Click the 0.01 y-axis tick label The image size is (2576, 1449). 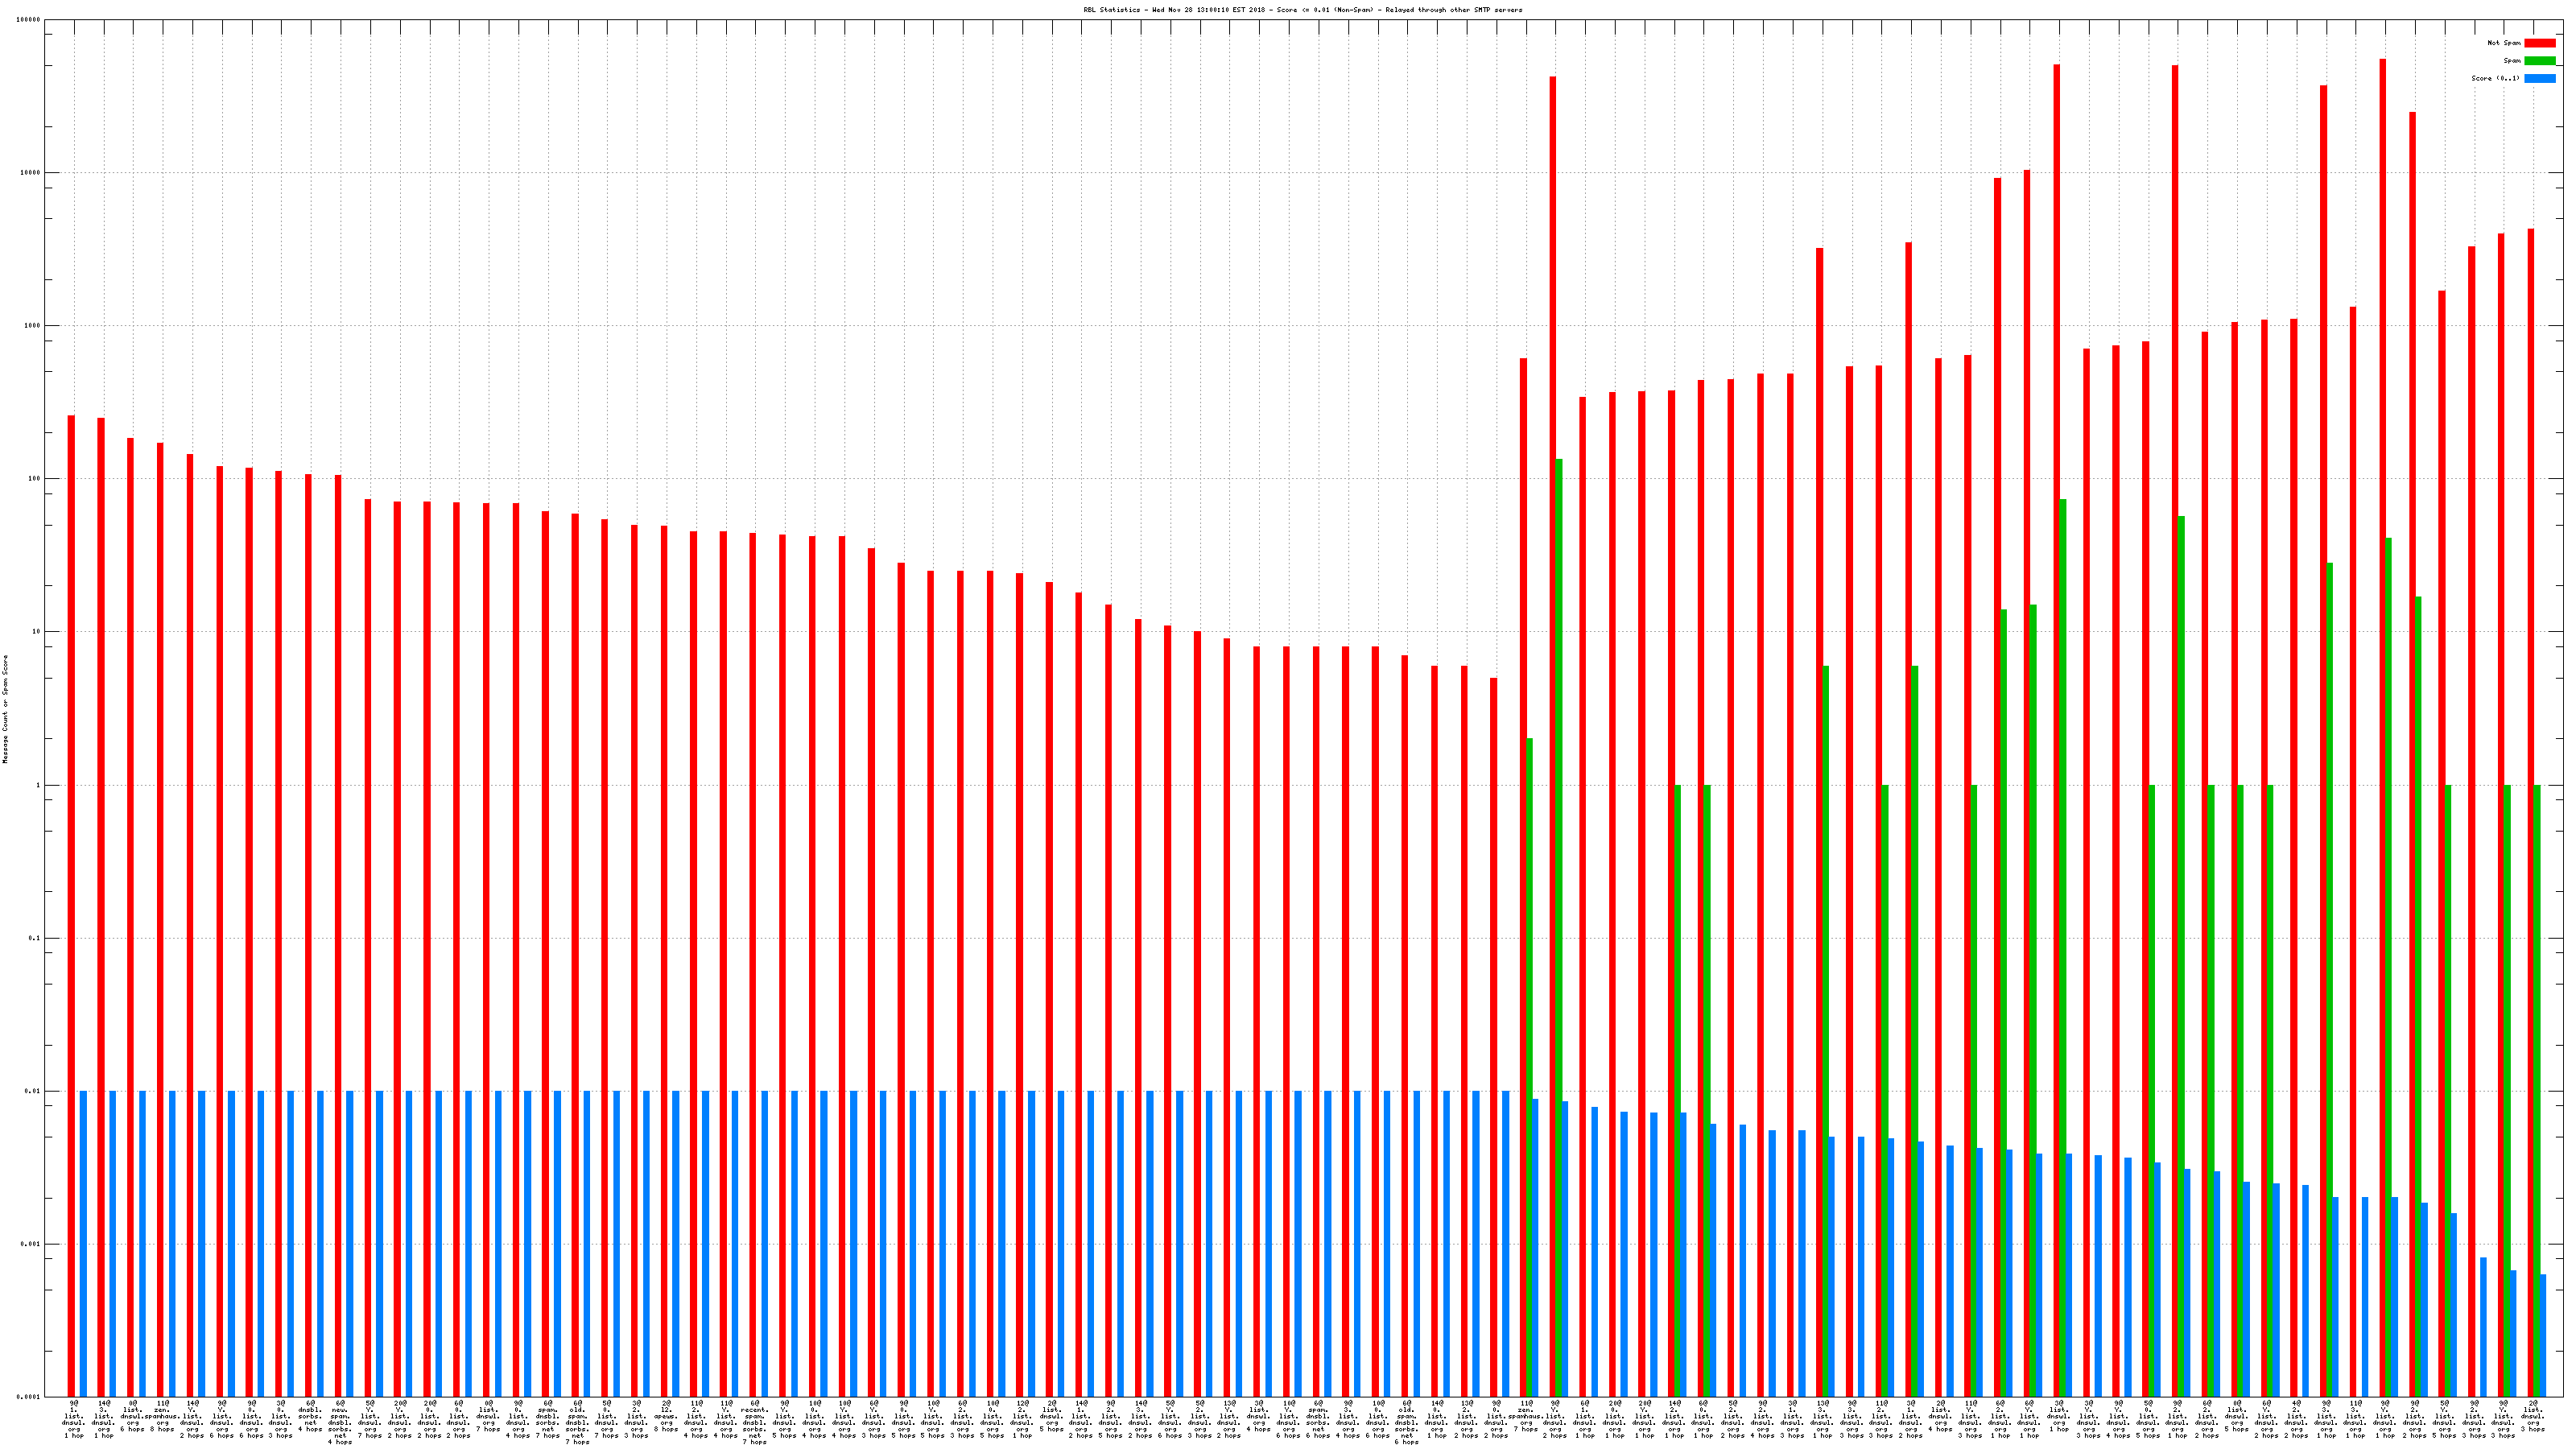34,1091
